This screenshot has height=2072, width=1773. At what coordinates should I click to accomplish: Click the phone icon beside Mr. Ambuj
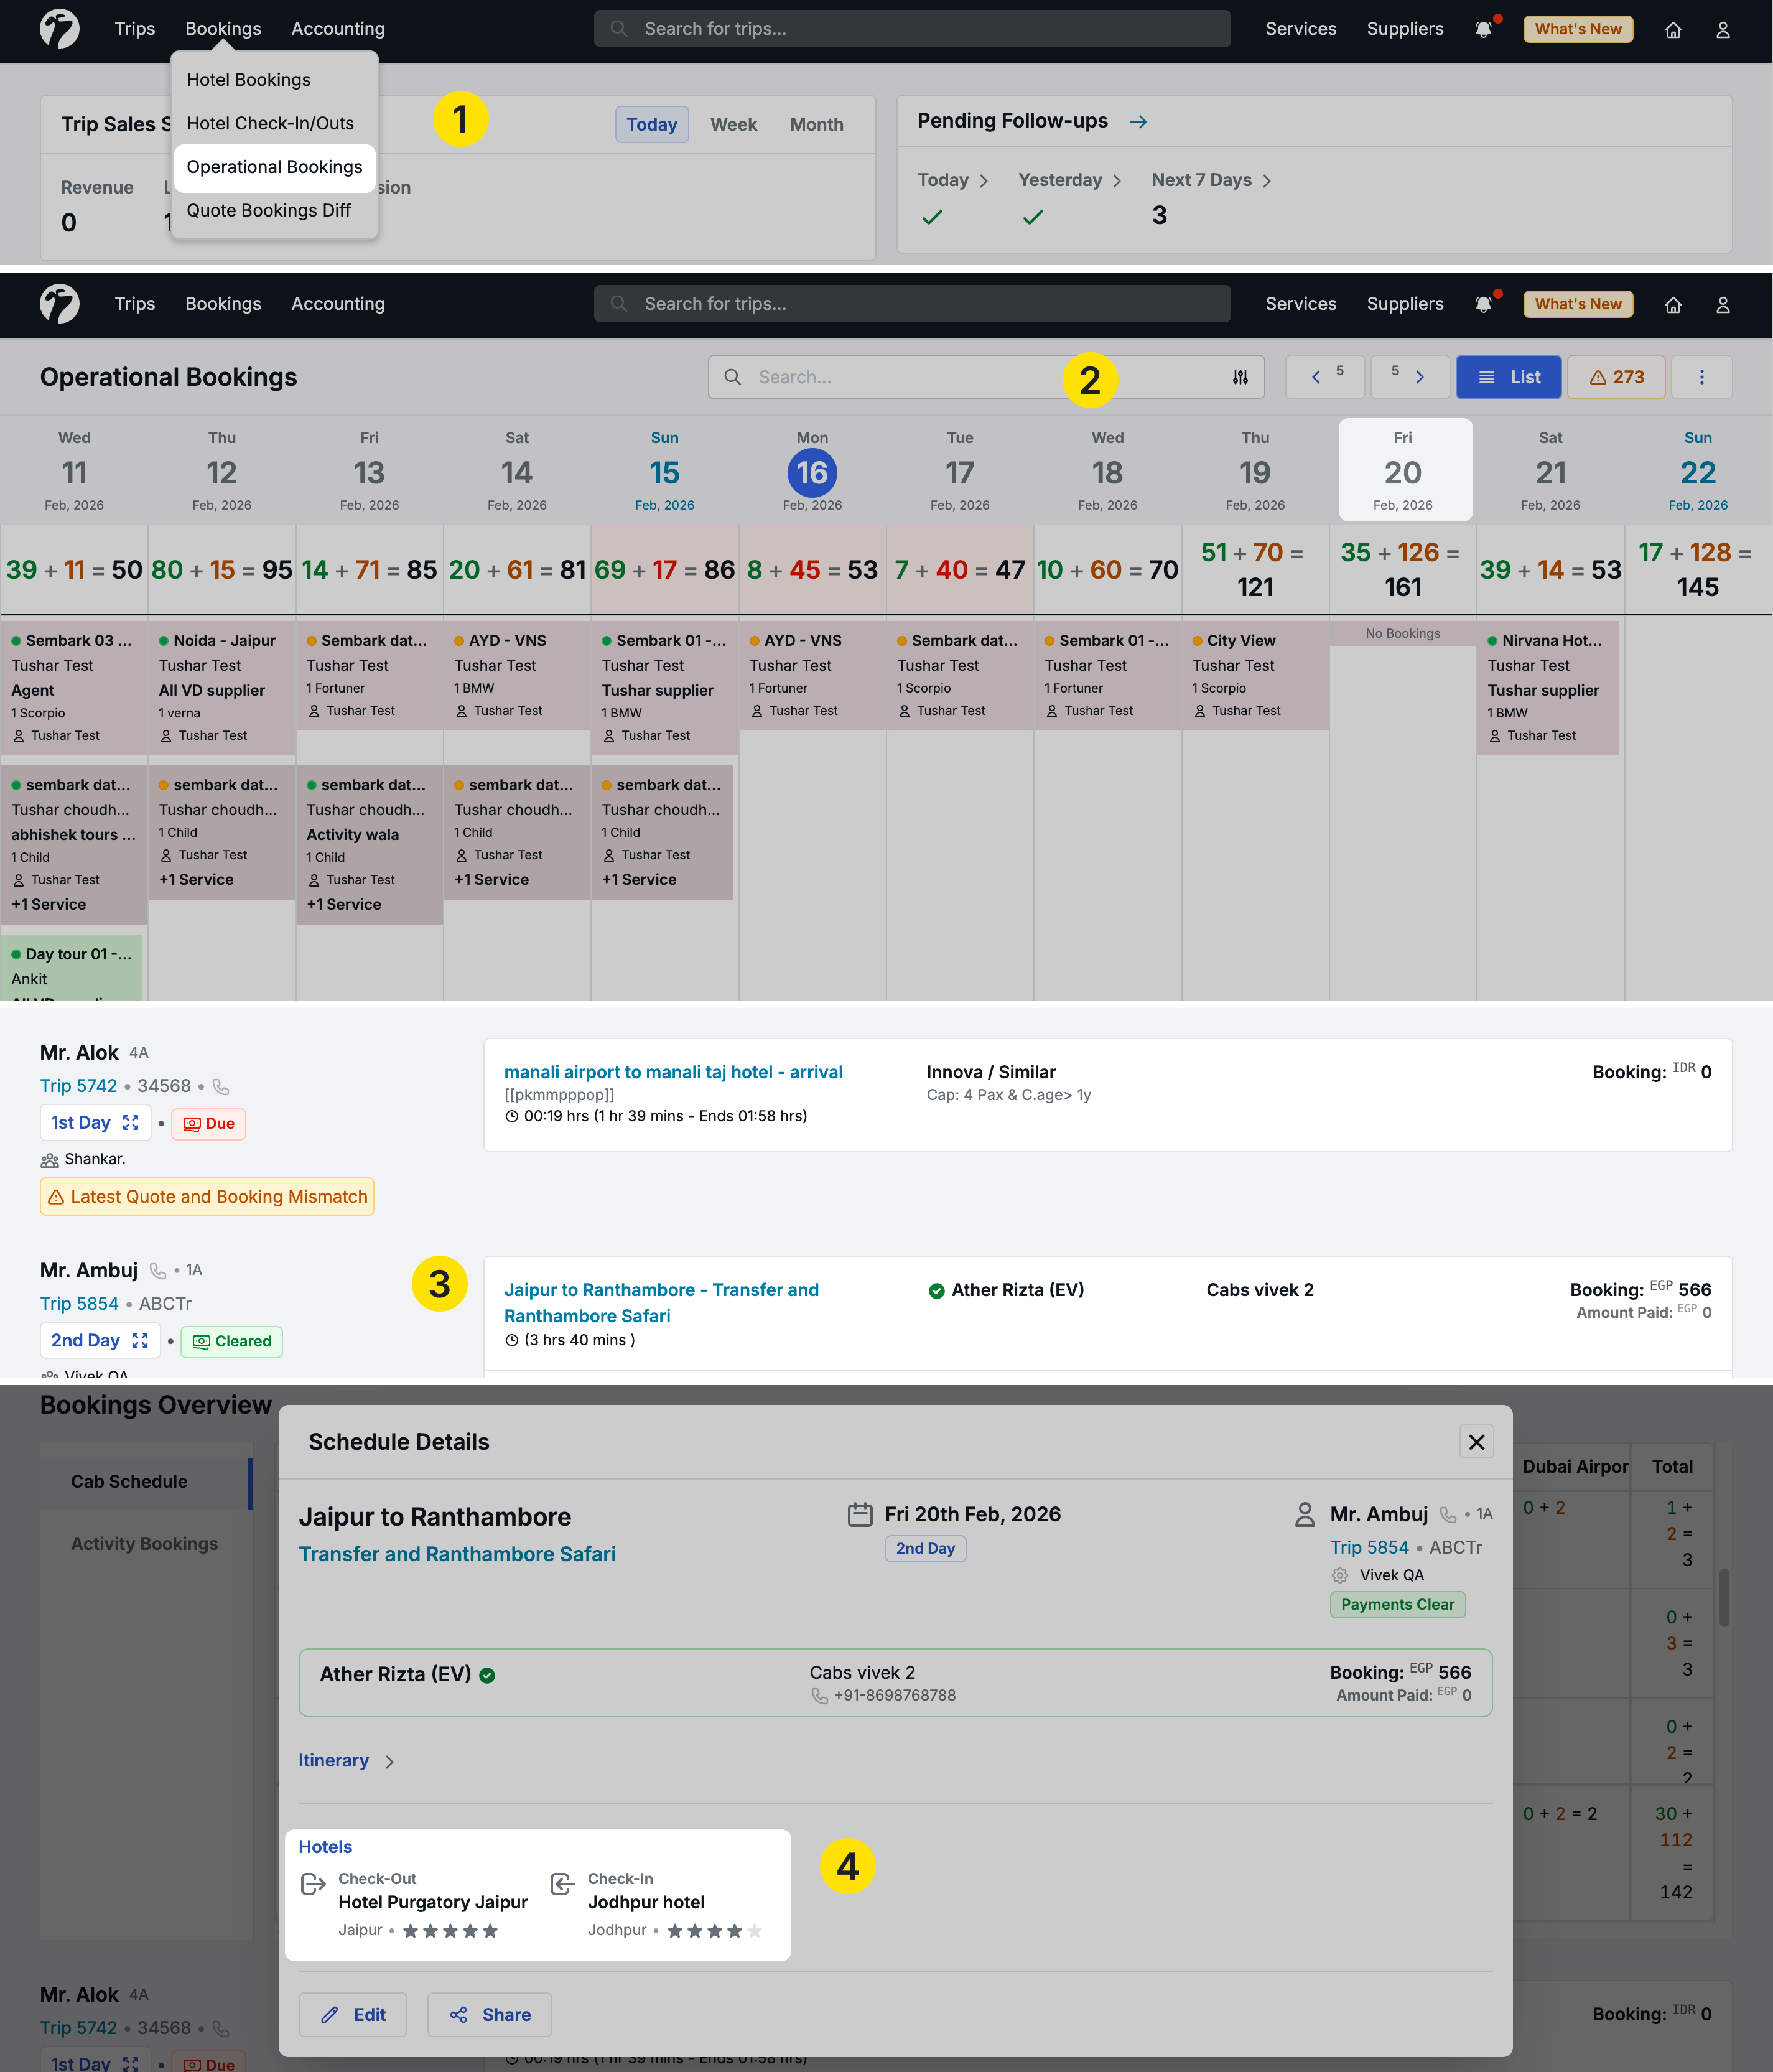click(158, 1270)
